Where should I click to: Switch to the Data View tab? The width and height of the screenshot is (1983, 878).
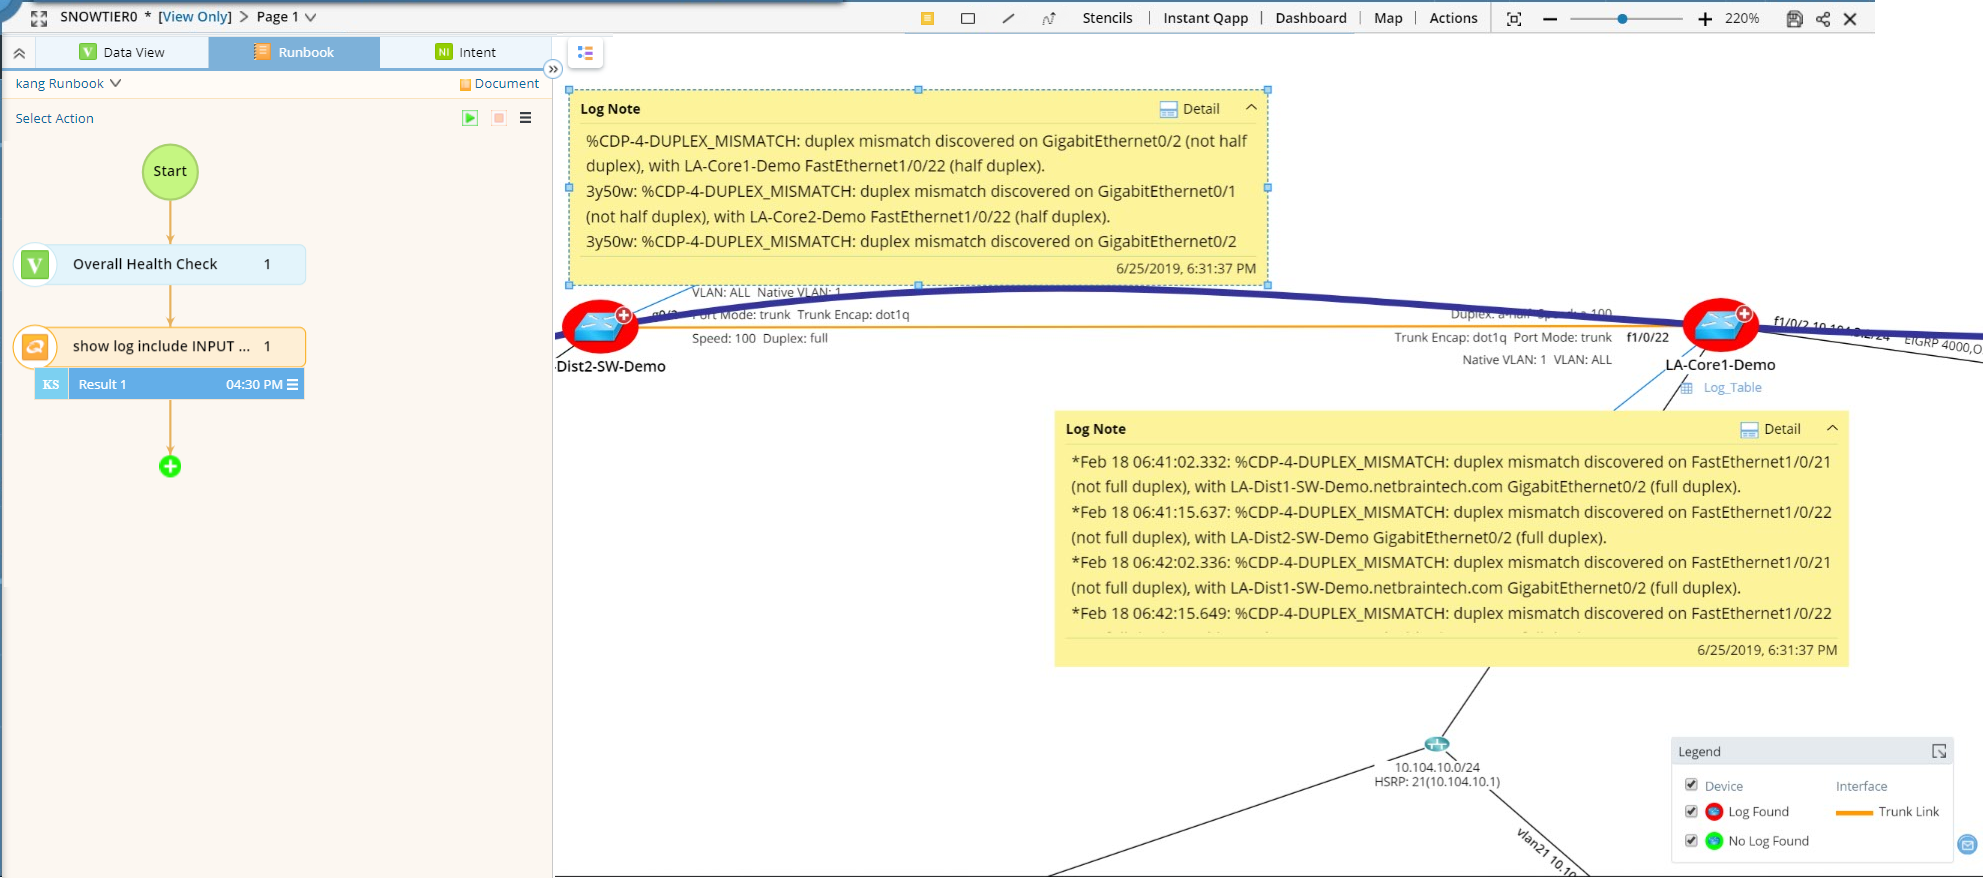tap(122, 52)
